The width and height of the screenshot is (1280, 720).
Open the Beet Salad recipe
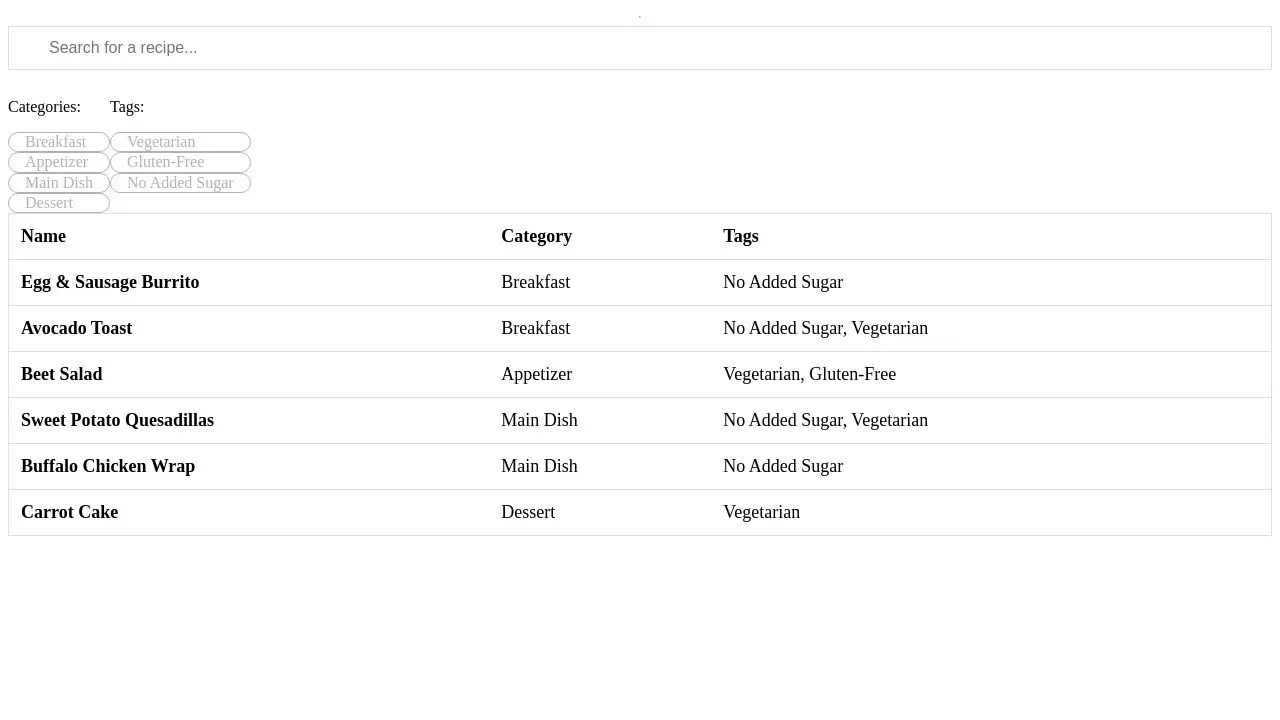[61, 374]
